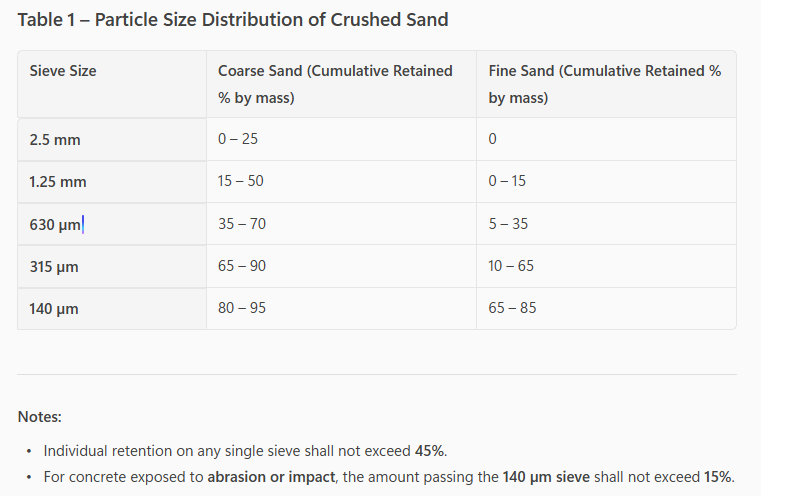Screen dimensions: 788x496
Task: Click the 140 µm row label cell
Action: click(x=54, y=309)
